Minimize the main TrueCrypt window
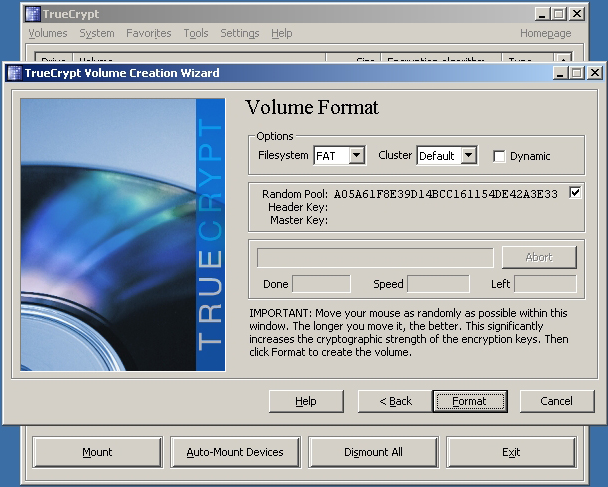 542,14
